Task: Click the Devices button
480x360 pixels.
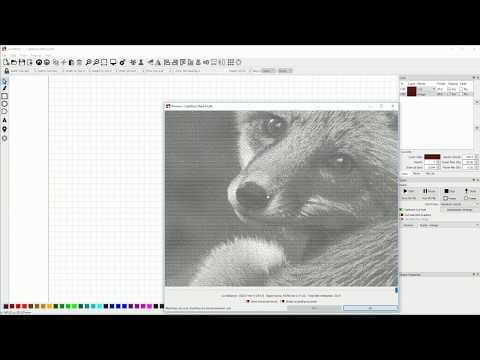Action: click(x=409, y=225)
